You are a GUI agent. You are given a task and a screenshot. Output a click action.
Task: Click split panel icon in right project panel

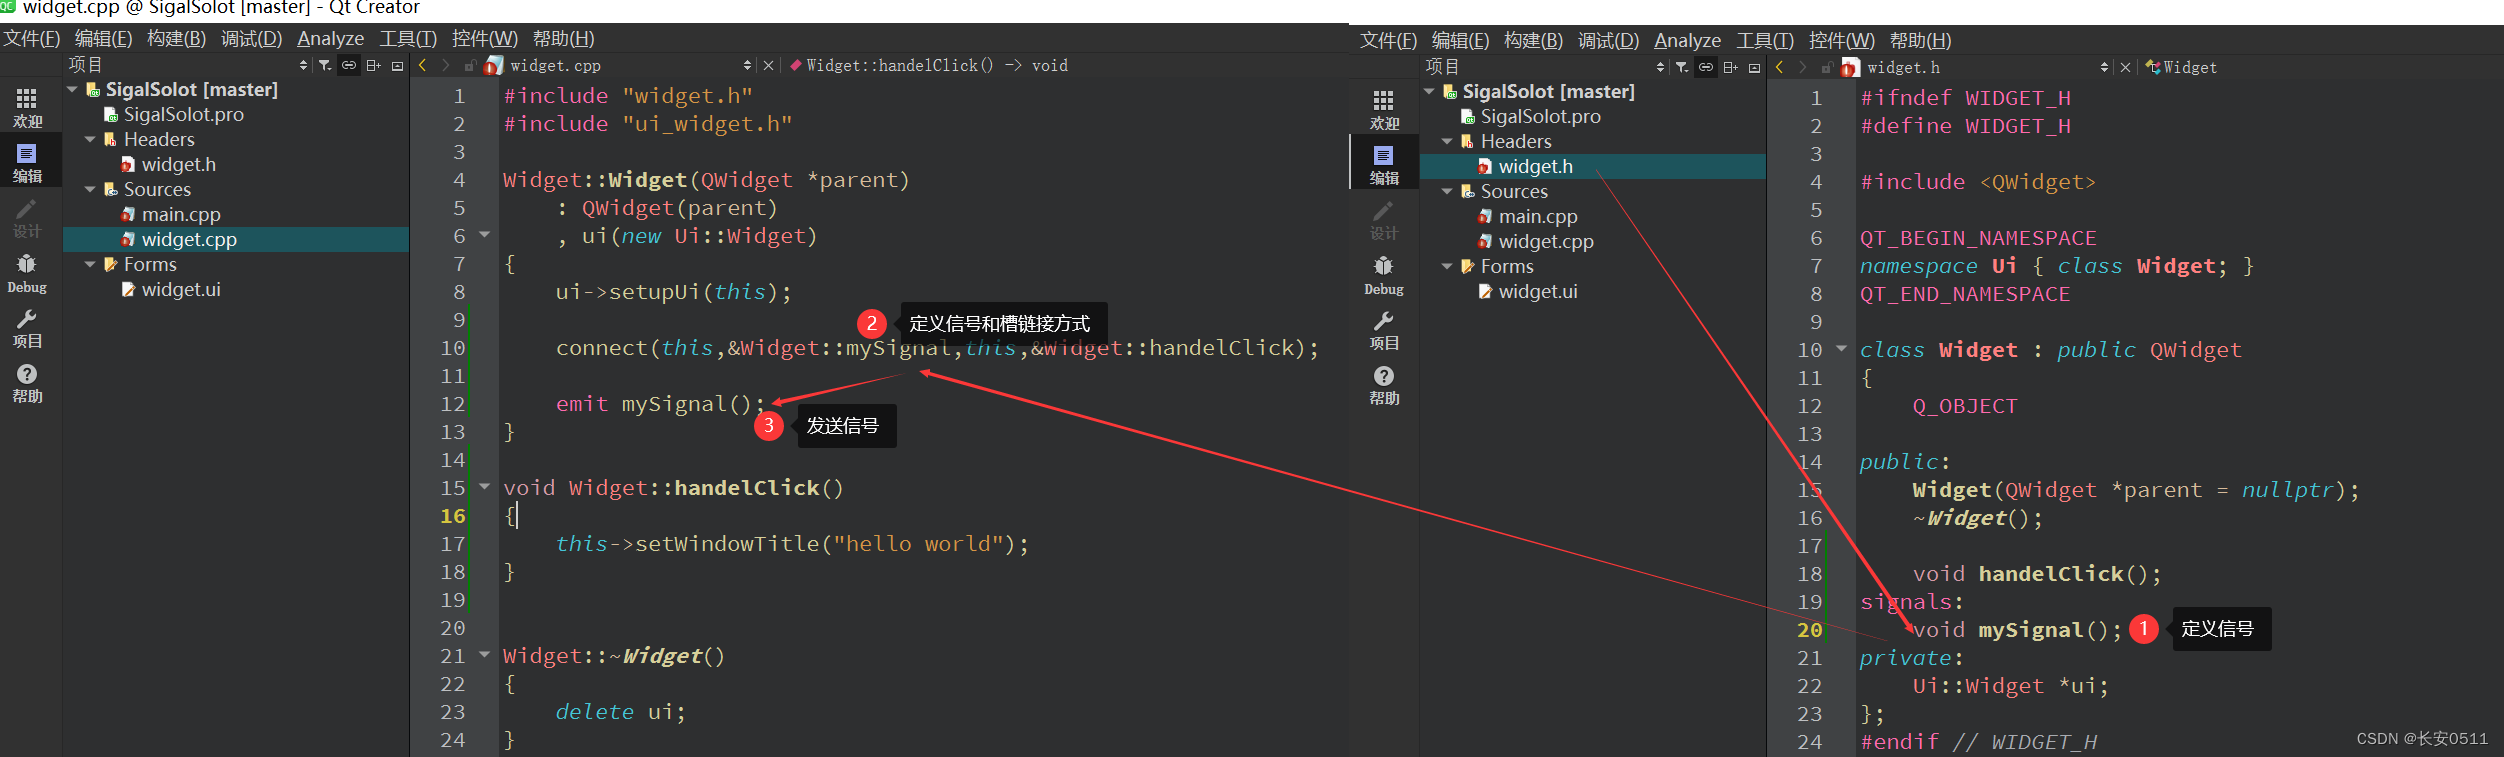[x=1730, y=67]
